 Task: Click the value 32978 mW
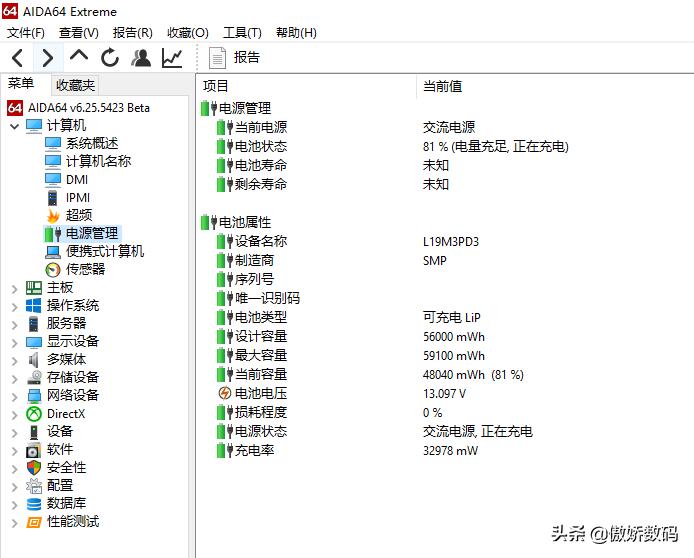(x=451, y=451)
